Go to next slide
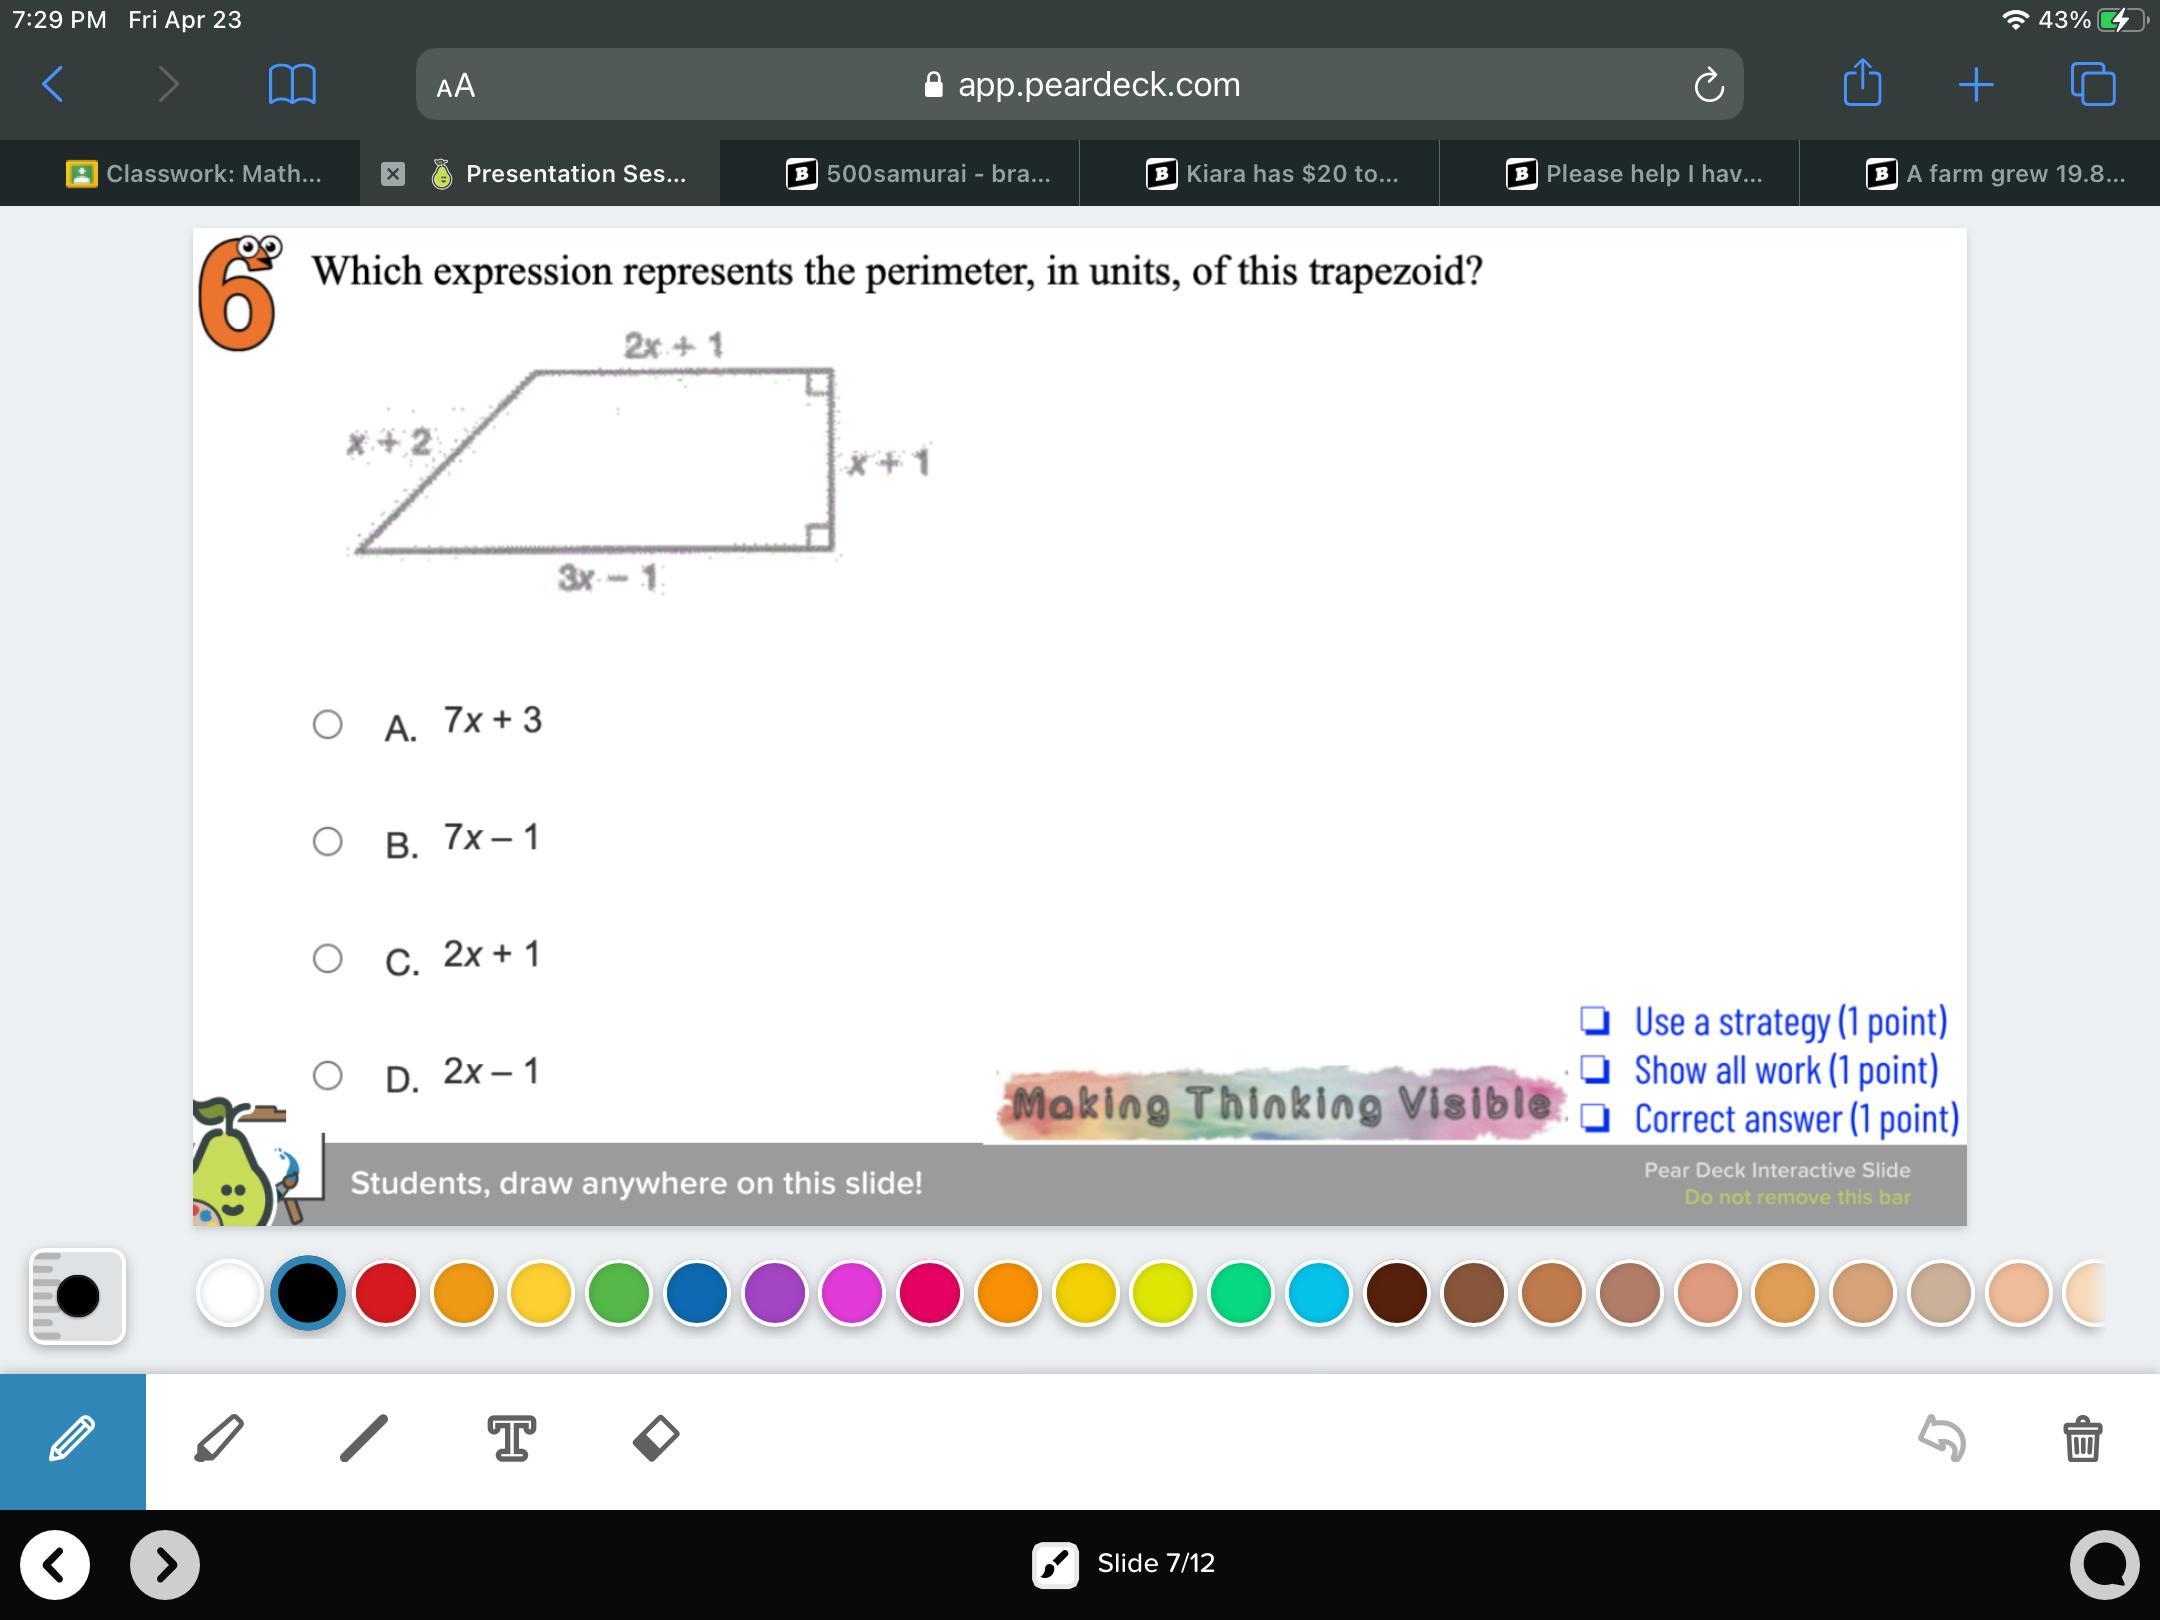 coord(165,1564)
